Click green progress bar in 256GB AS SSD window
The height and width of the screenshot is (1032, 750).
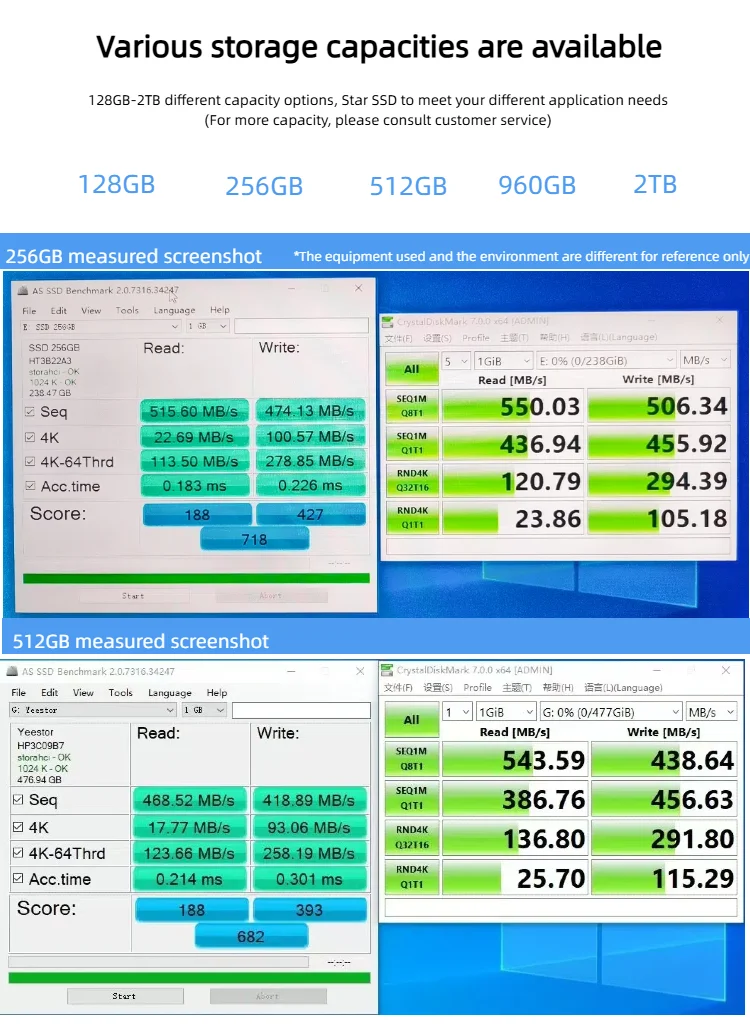[196, 579]
